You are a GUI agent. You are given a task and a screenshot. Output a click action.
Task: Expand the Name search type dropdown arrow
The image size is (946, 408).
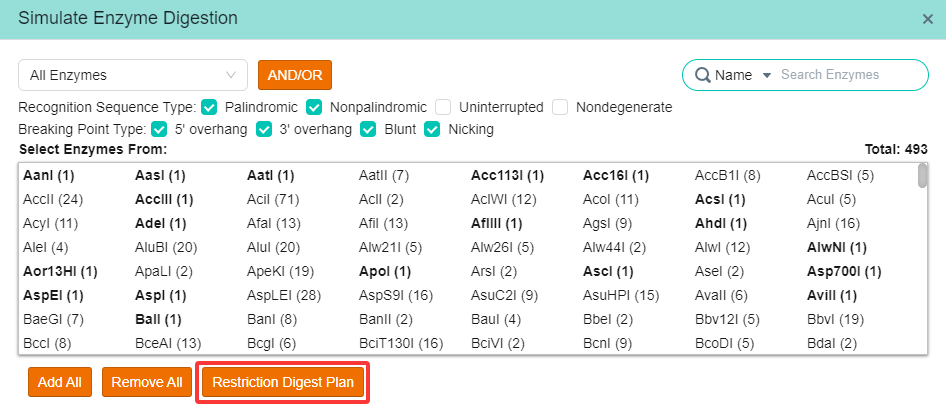(x=767, y=75)
